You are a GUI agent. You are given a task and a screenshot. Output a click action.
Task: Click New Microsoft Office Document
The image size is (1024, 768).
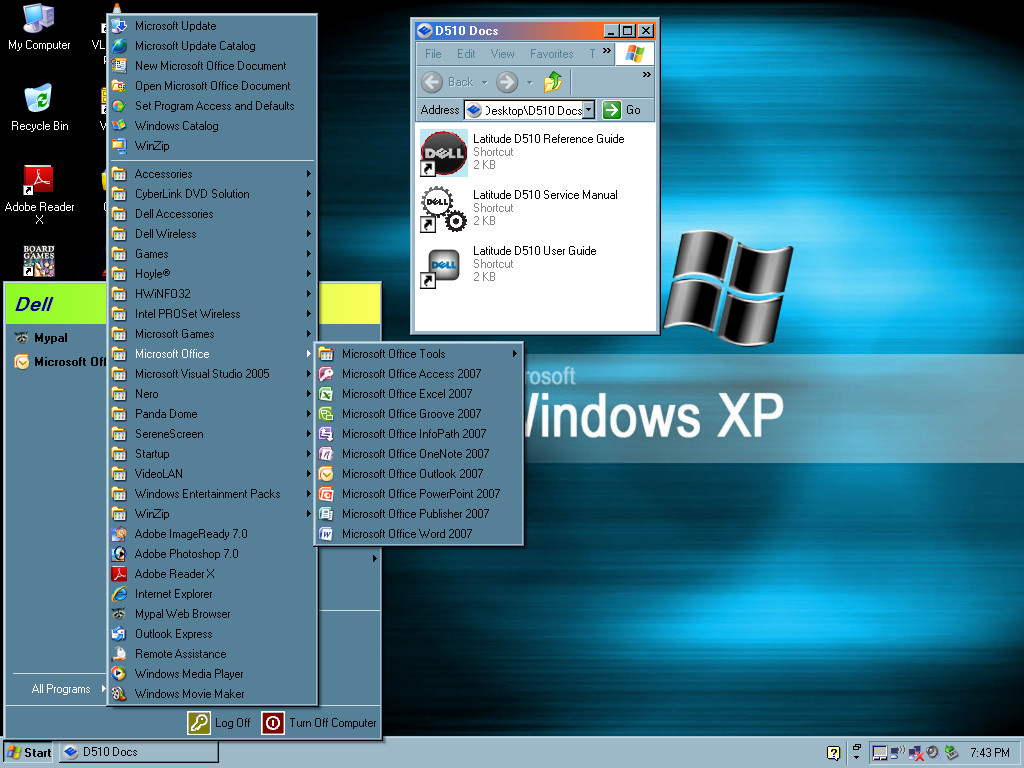tap(212, 66)
